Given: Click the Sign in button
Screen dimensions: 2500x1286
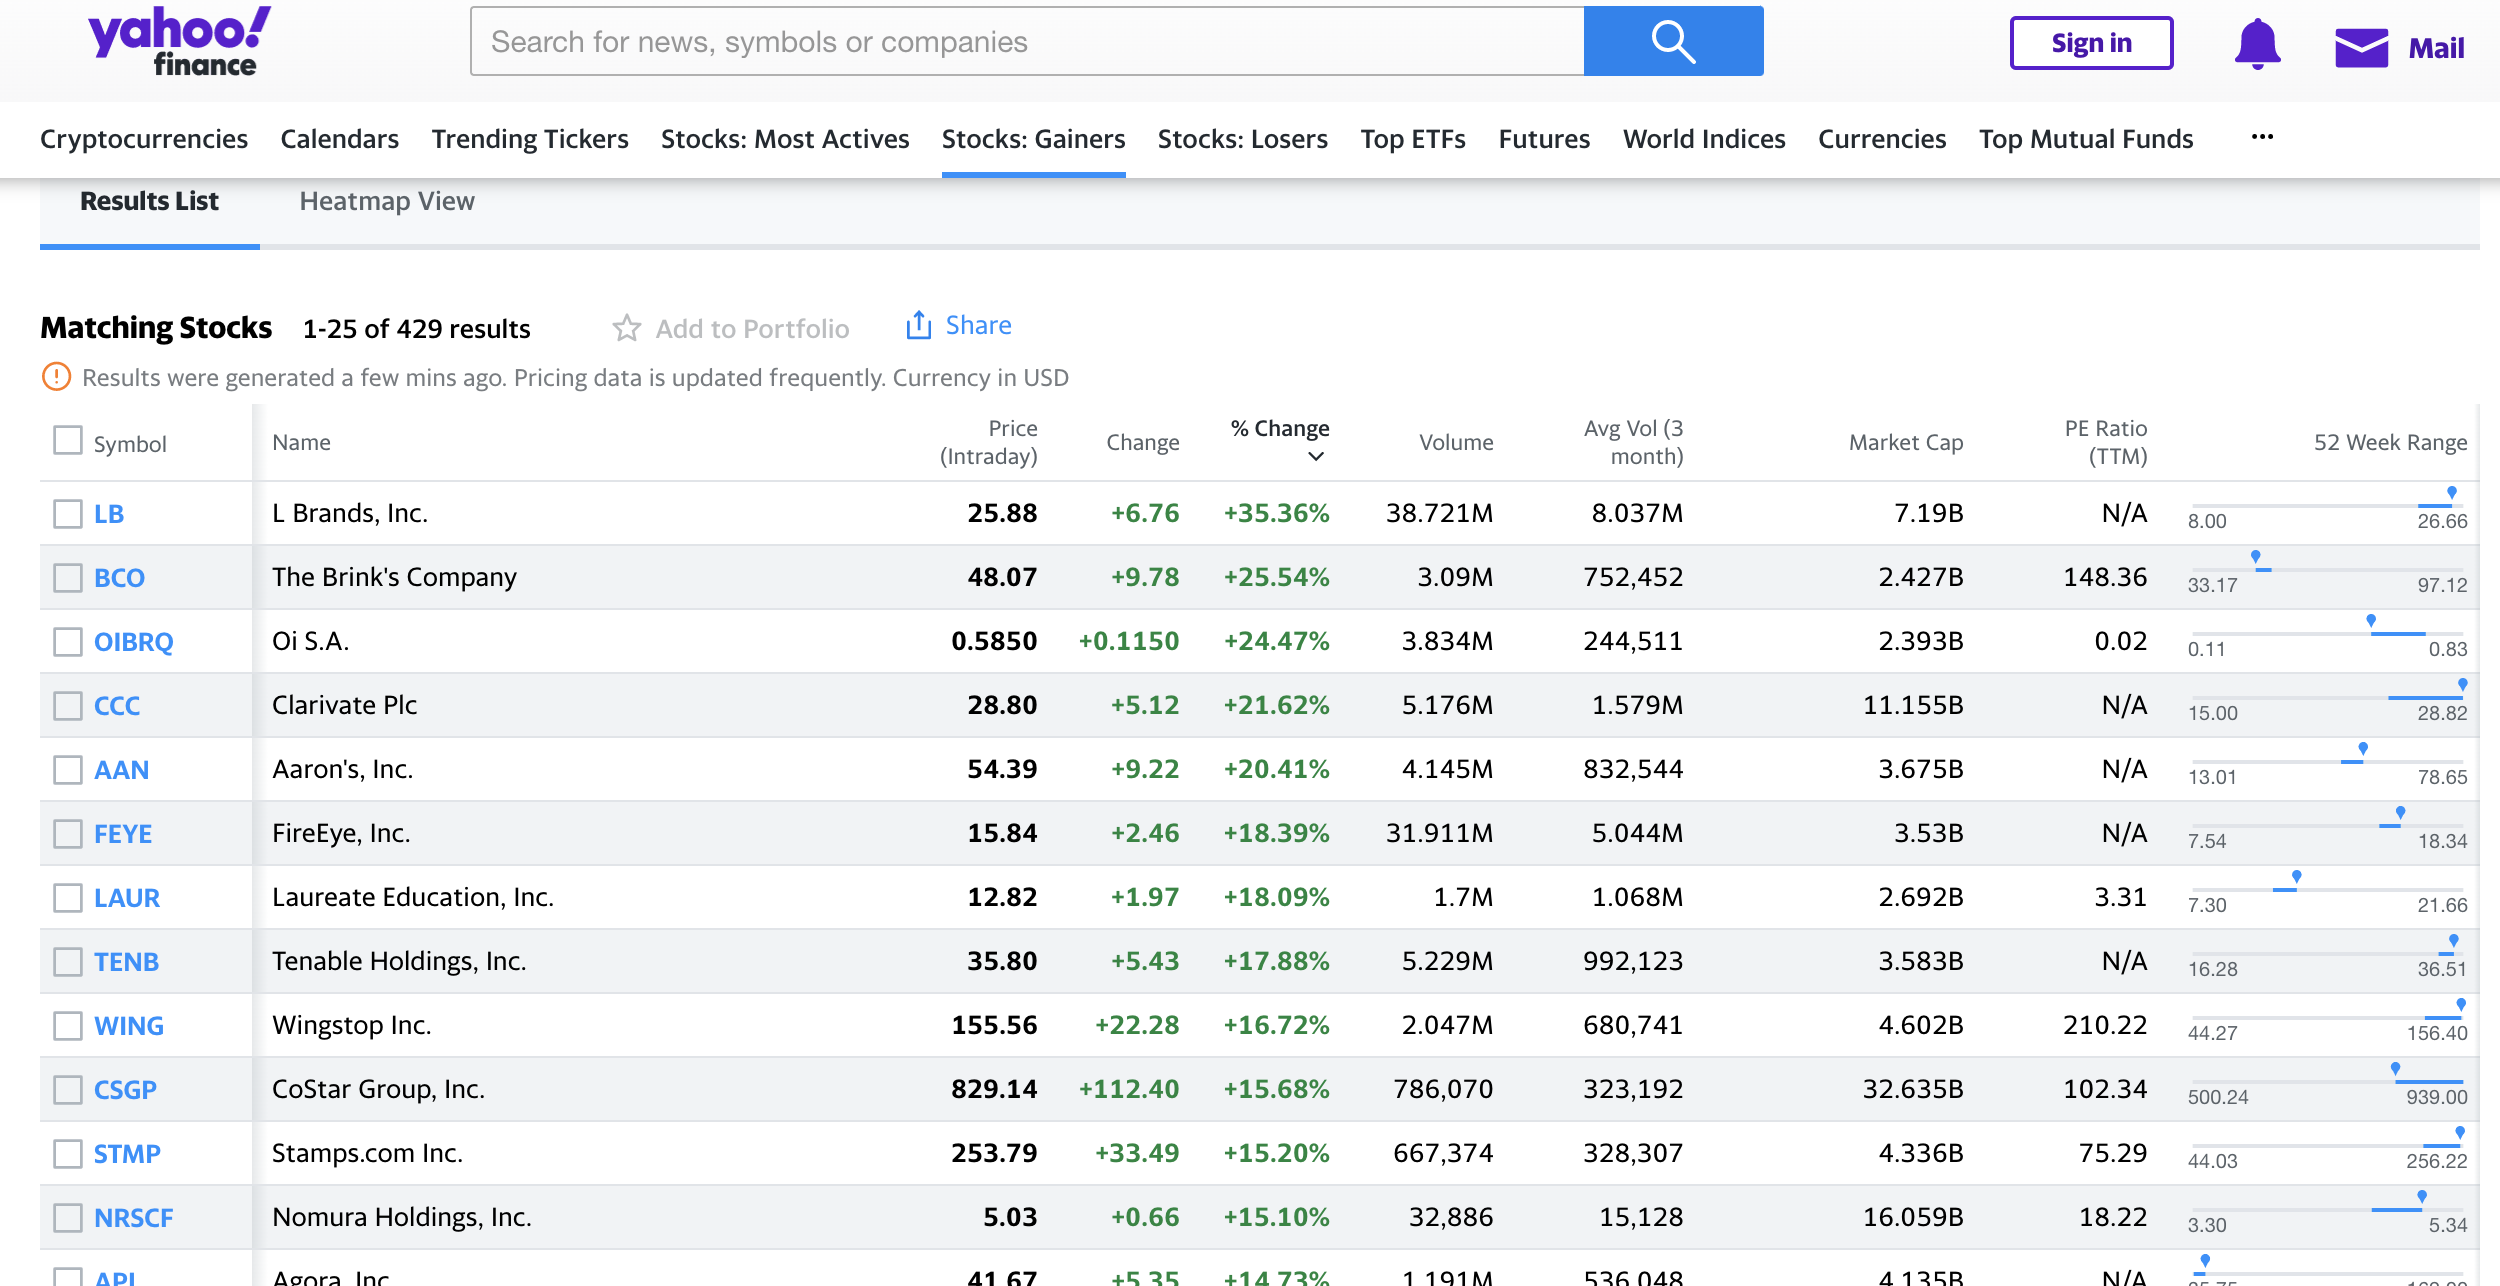Looking at the screenshot, I should [2091, 43].
